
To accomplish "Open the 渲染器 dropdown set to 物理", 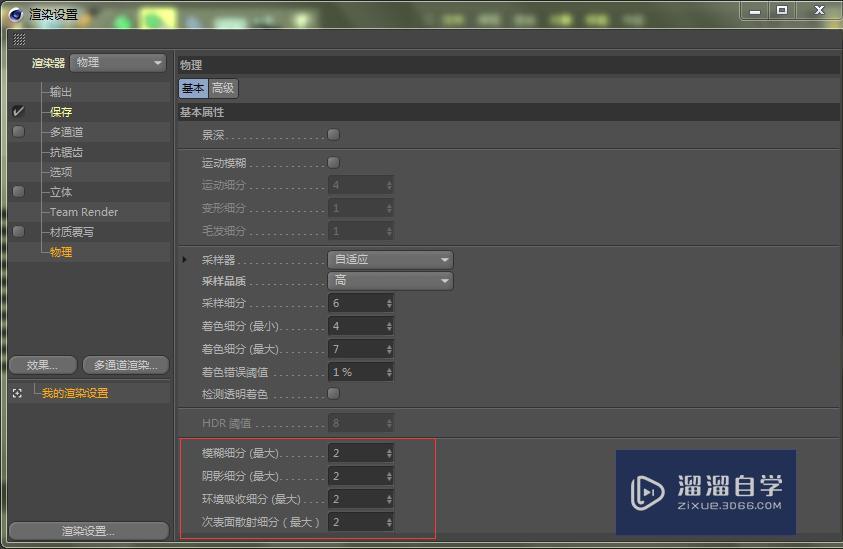I will tap(118, 63).
